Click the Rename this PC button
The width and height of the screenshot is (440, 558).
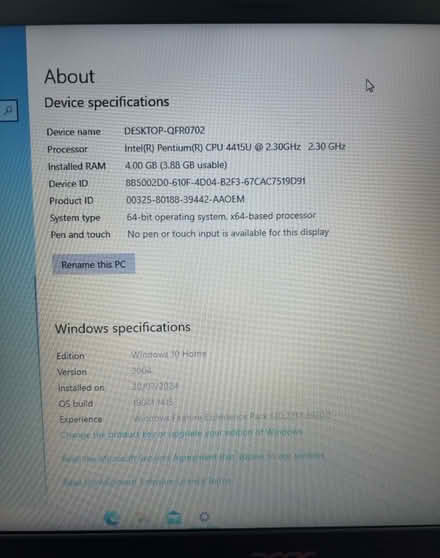[94, 264]
